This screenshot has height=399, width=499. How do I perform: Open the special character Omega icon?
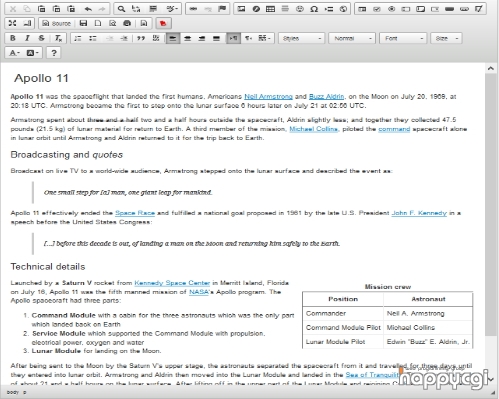point(314,9)
